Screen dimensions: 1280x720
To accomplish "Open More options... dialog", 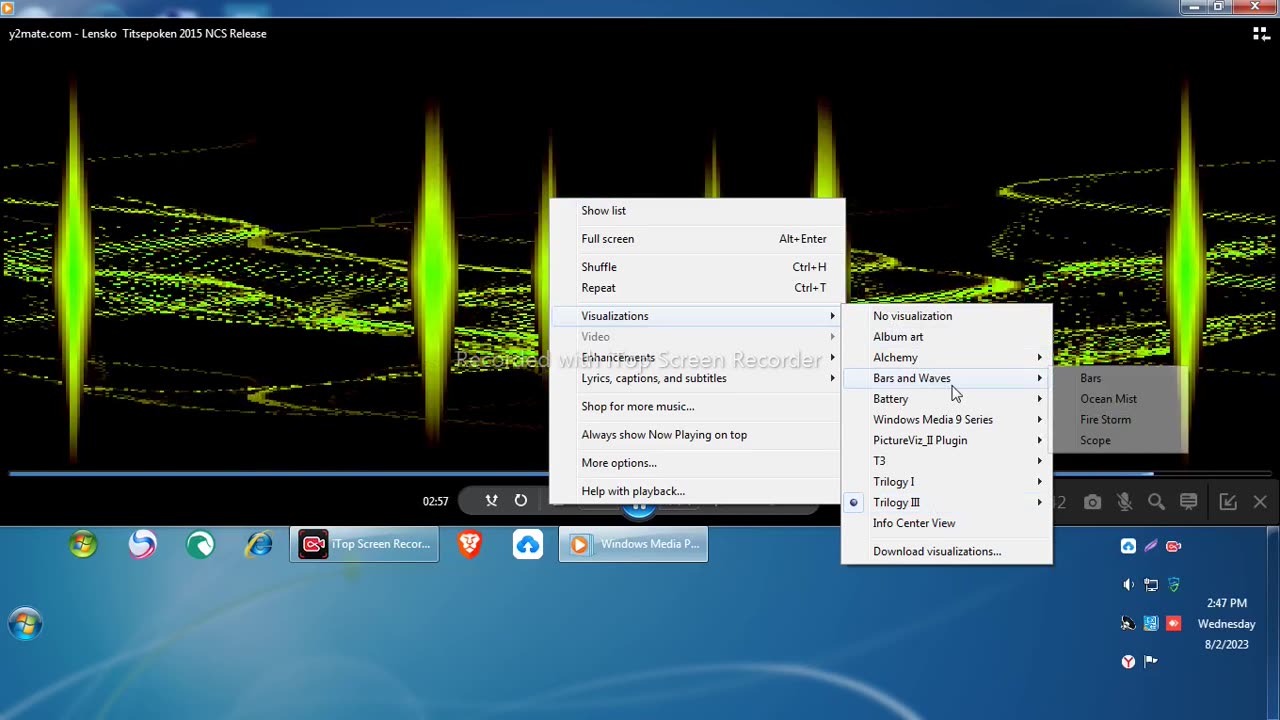I will click(x=697, y=463).
